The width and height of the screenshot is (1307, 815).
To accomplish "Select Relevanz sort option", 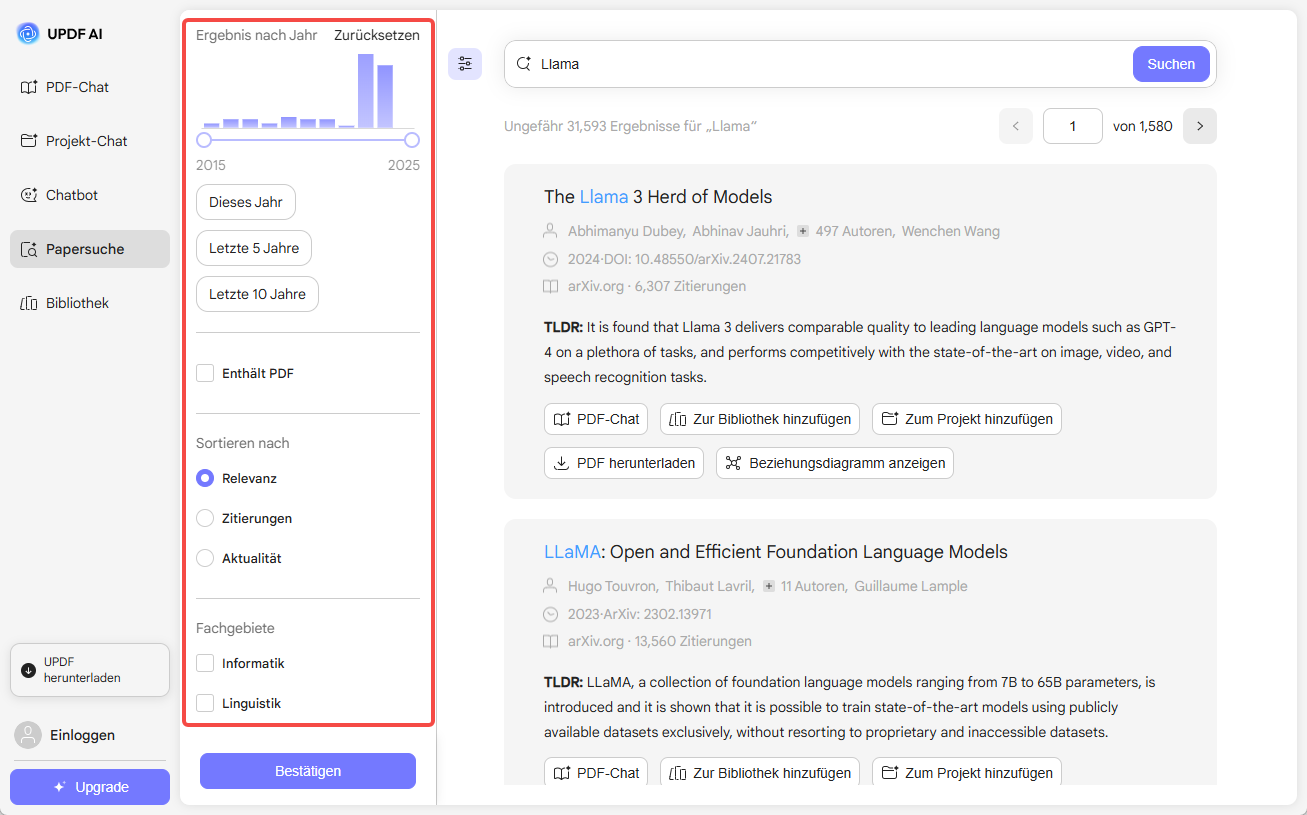I will [205, 478].
